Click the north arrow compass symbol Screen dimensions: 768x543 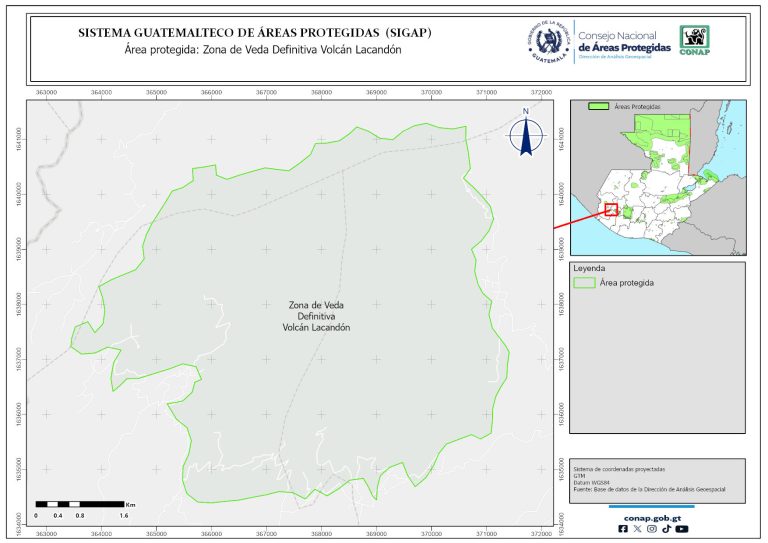point(525,137)
